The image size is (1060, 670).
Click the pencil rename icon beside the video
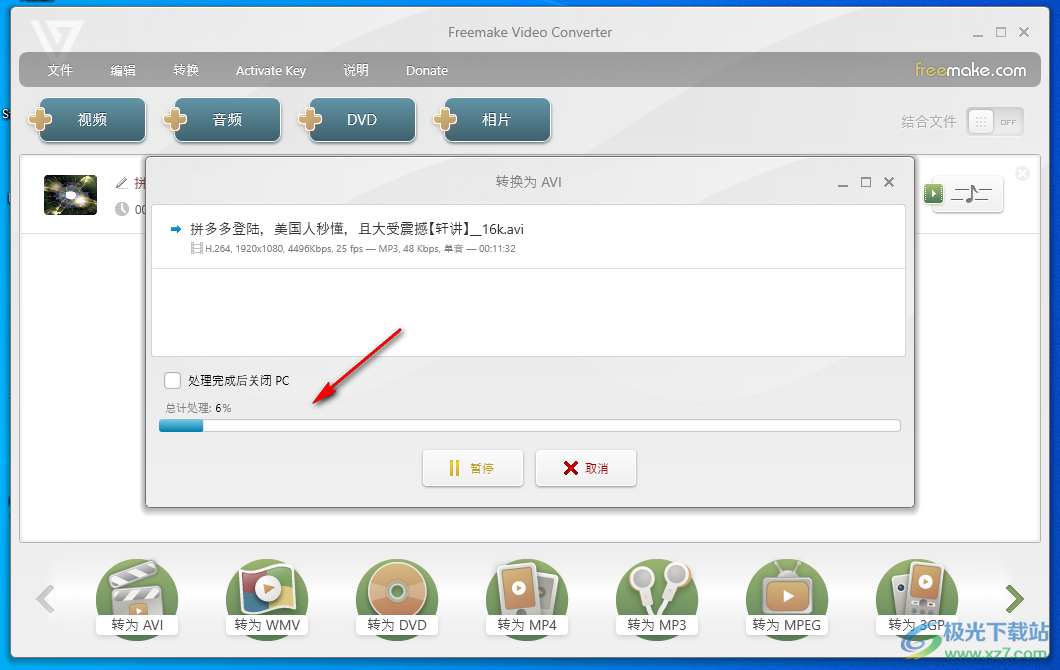(x=122, y=183)
